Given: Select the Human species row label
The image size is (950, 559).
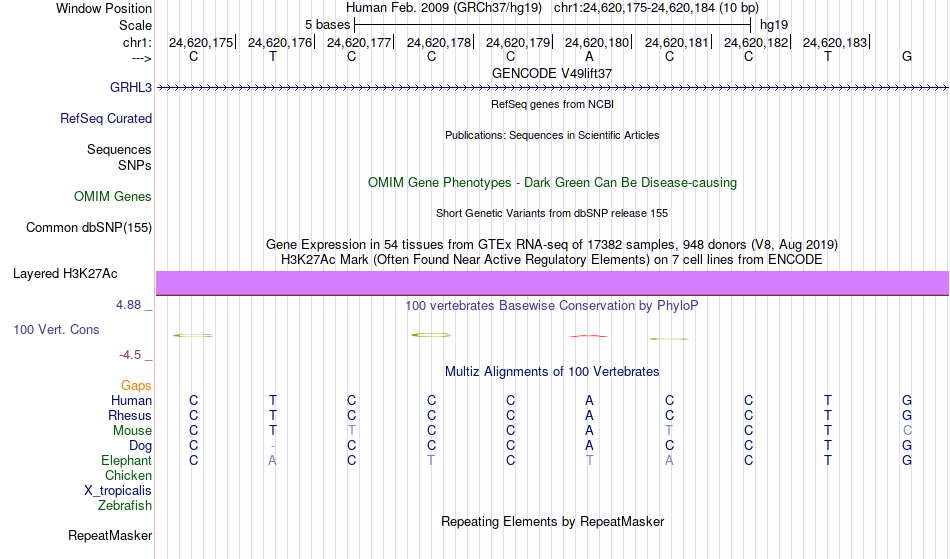Looking at the screenshot, I should (x=131, y=400).
